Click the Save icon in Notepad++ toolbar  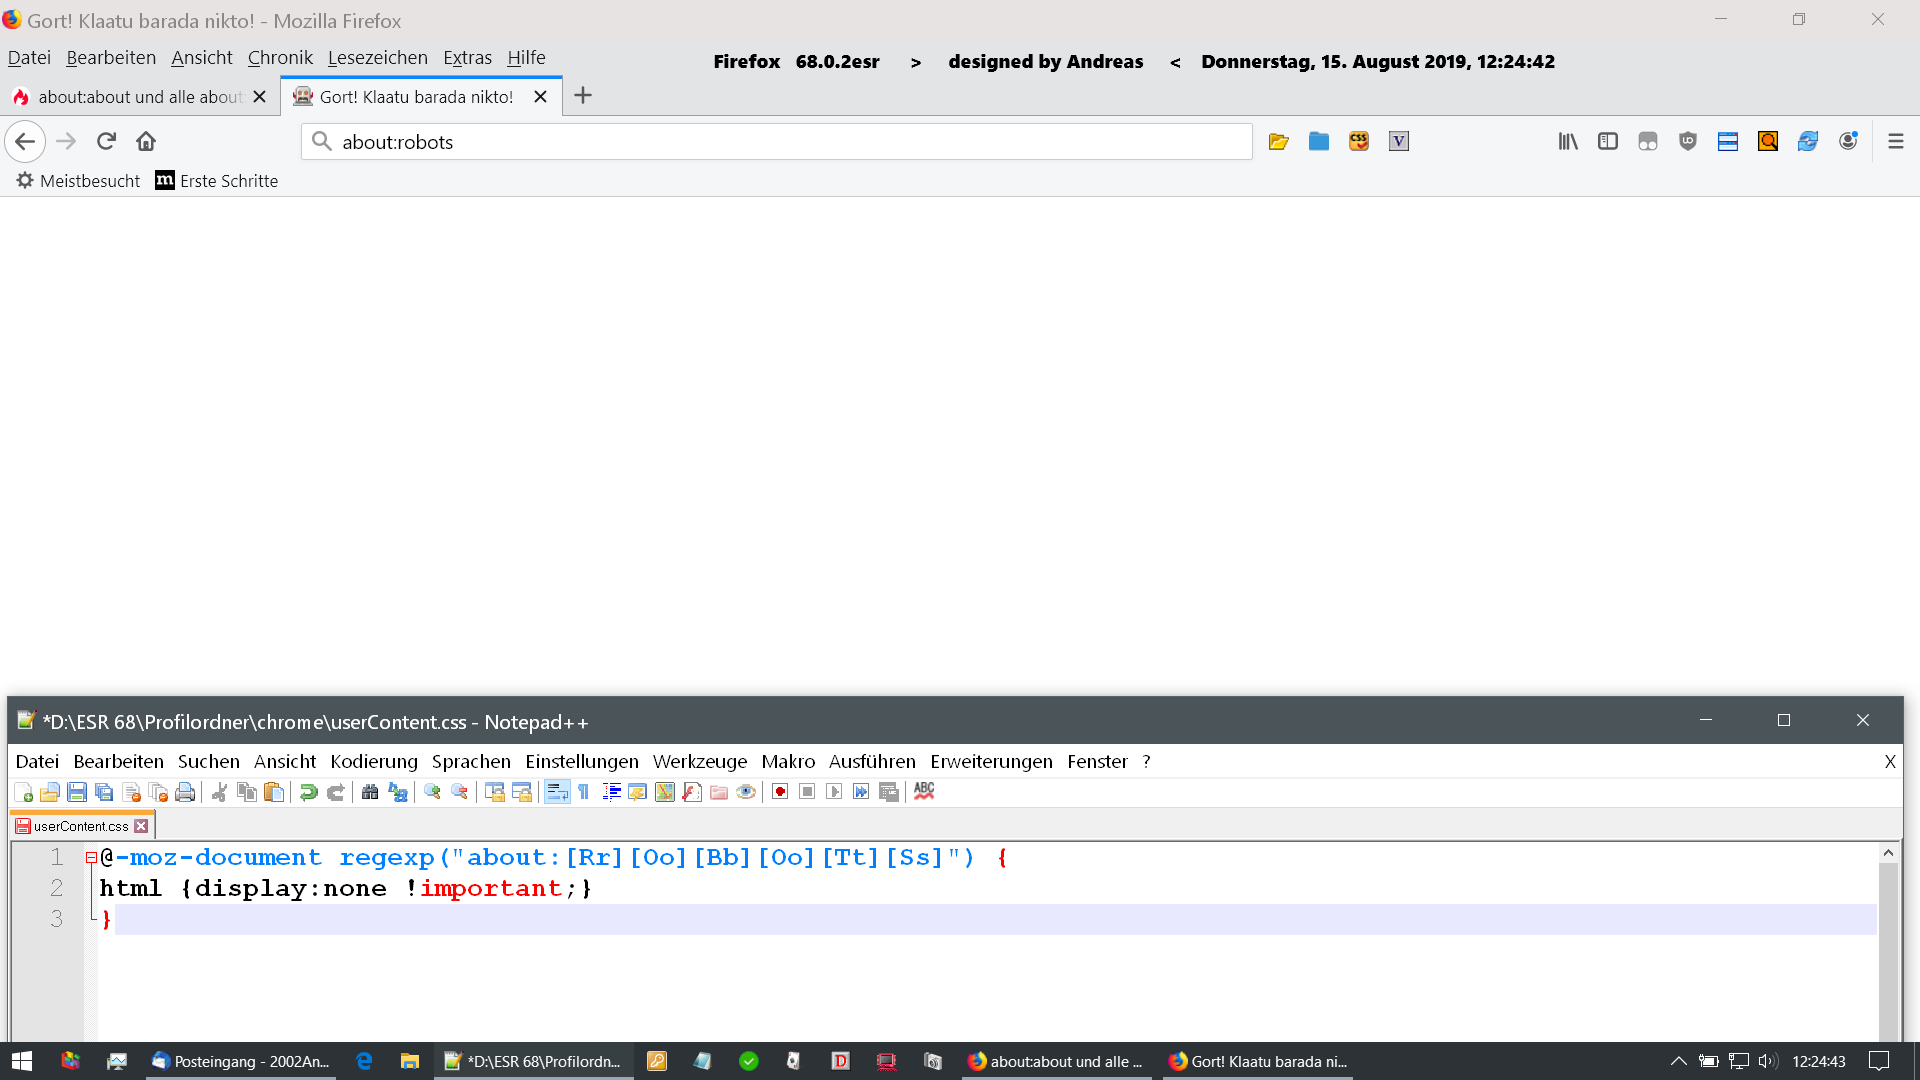[77, 792]
